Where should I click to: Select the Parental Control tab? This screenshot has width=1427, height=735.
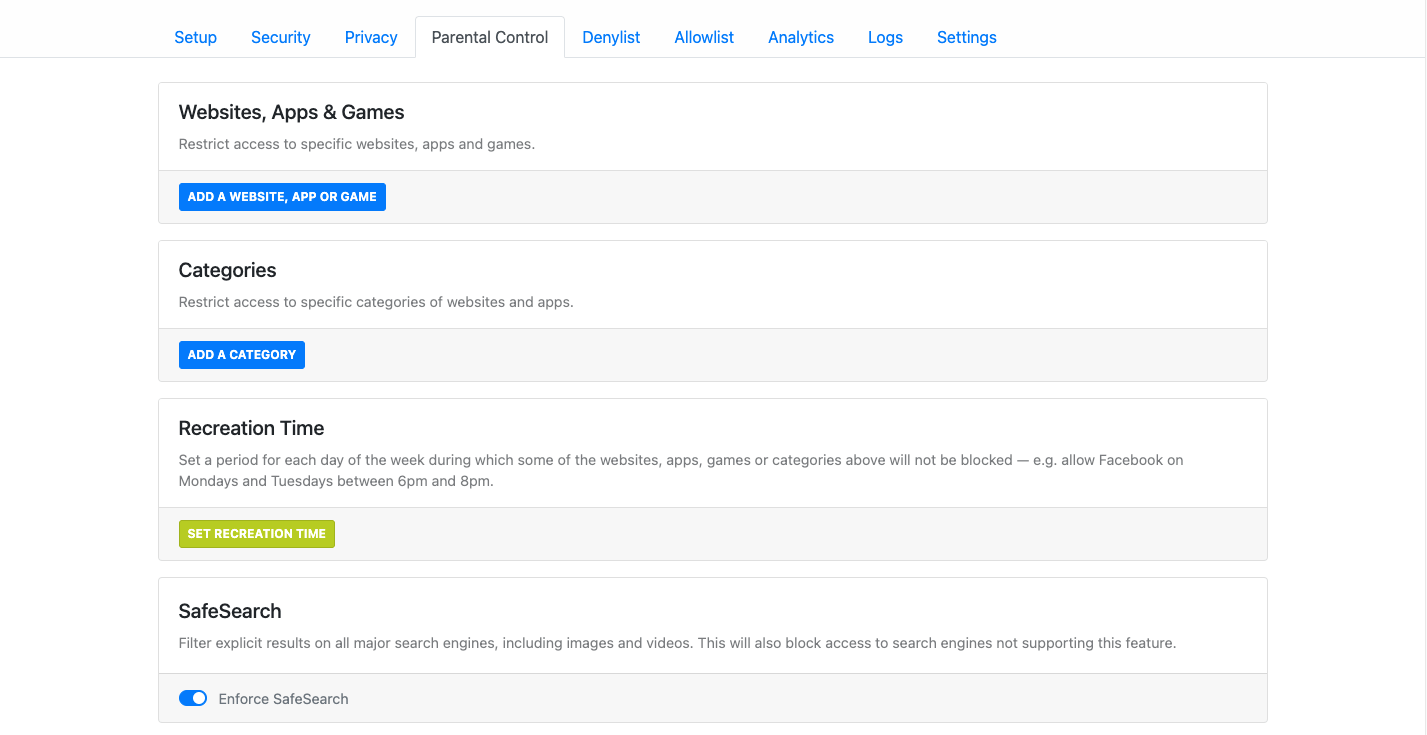[490, 37]
